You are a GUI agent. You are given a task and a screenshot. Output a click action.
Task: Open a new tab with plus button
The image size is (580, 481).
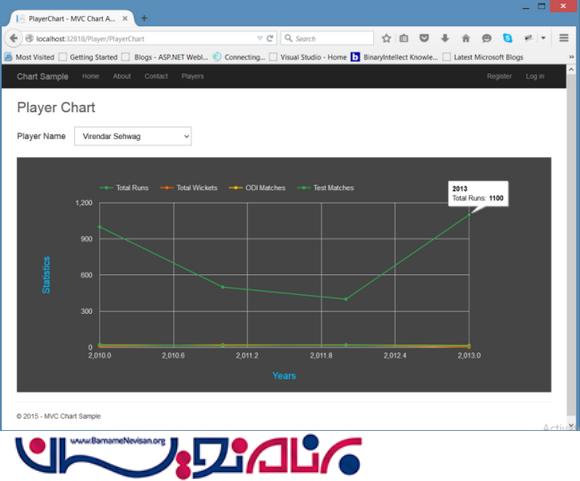145,18
